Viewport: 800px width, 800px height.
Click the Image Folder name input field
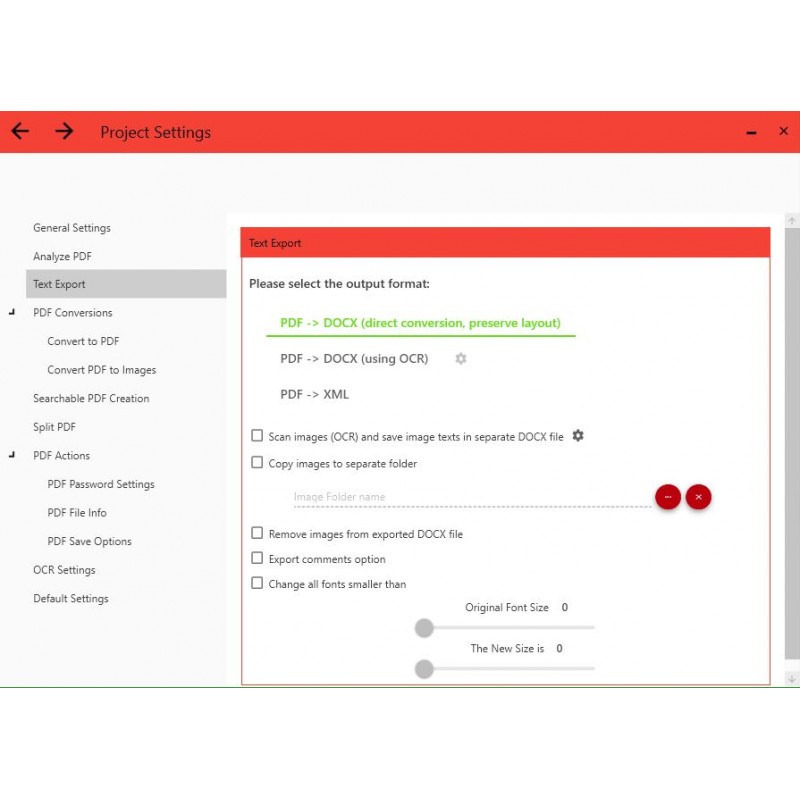click(470, 497)
